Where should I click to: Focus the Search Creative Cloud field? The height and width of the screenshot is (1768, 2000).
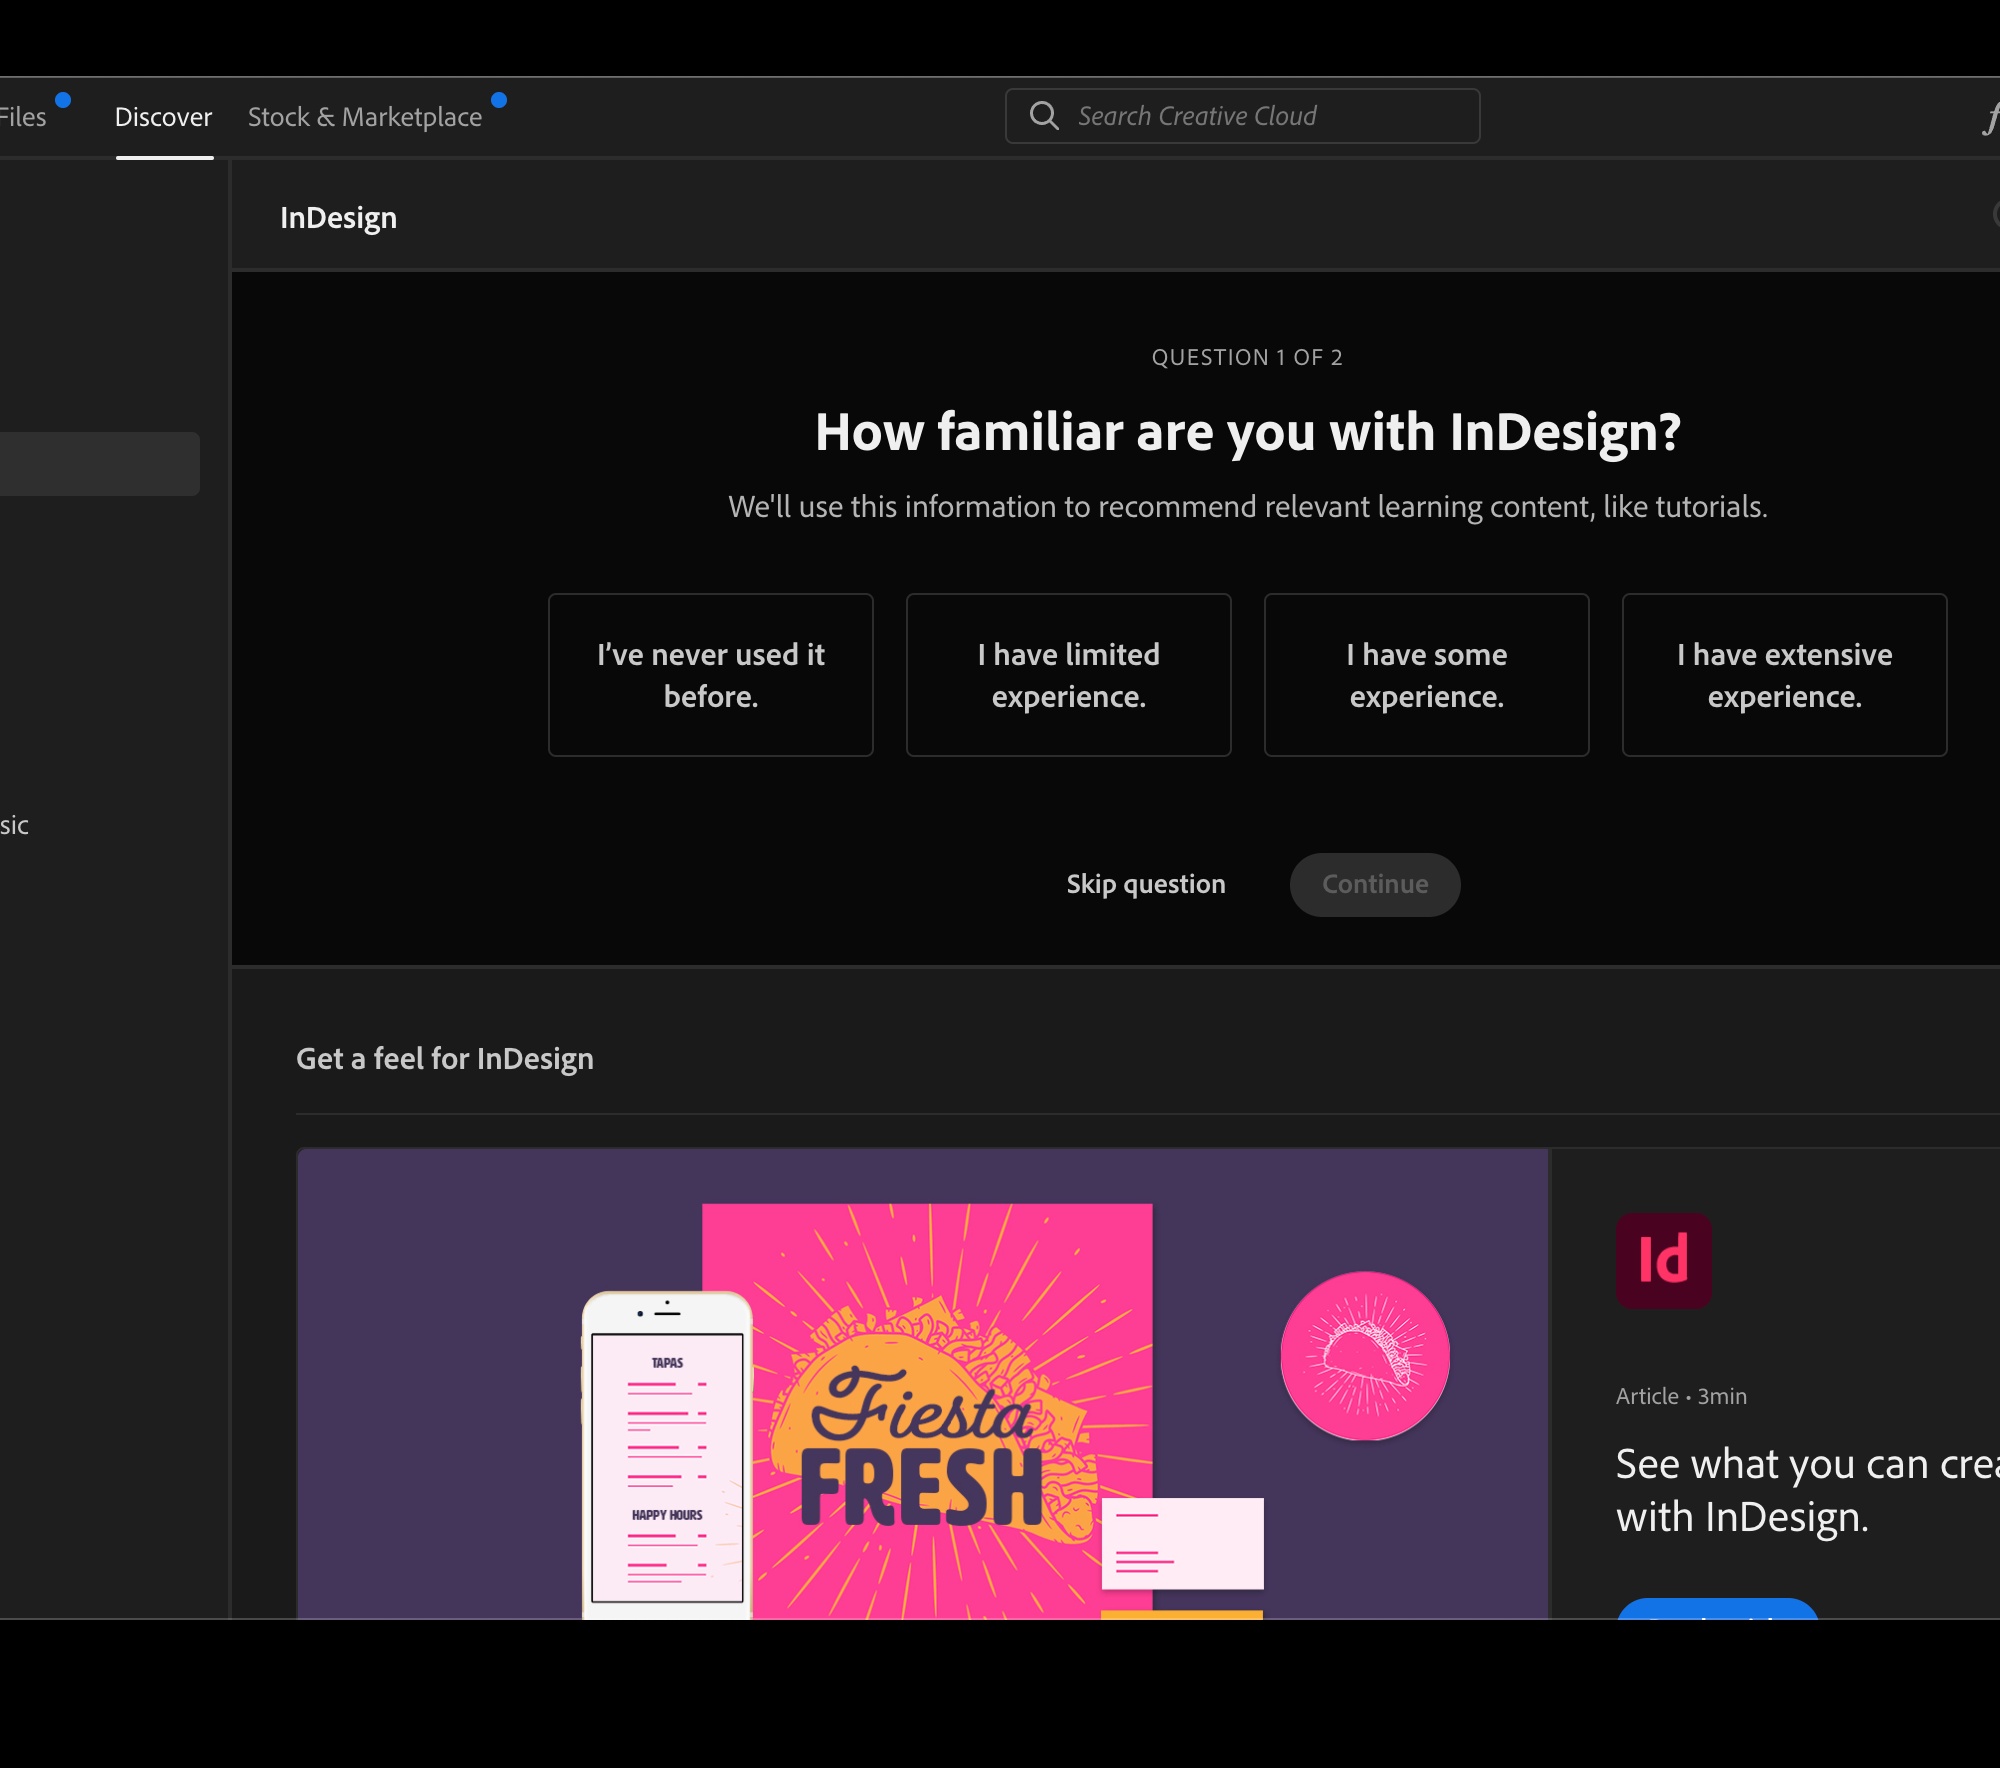1242,116
